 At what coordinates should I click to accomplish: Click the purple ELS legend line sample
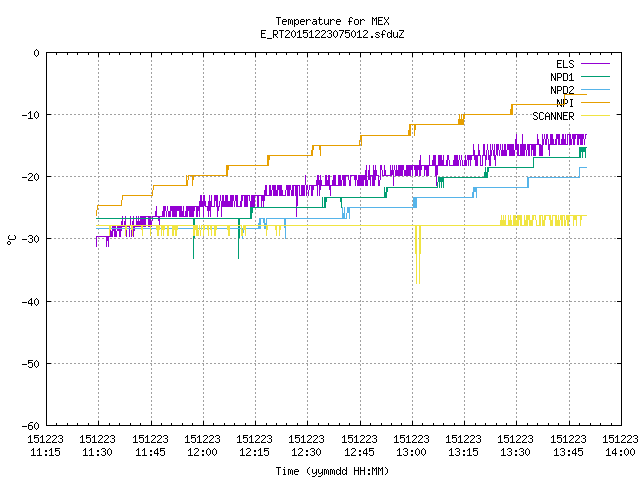click(595, 64)
